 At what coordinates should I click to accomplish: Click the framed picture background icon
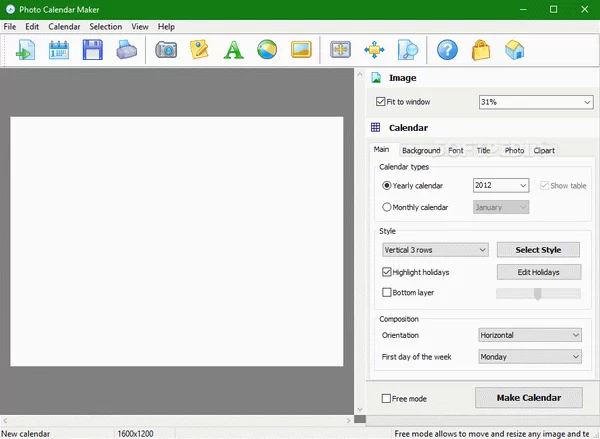coord(301,50)
